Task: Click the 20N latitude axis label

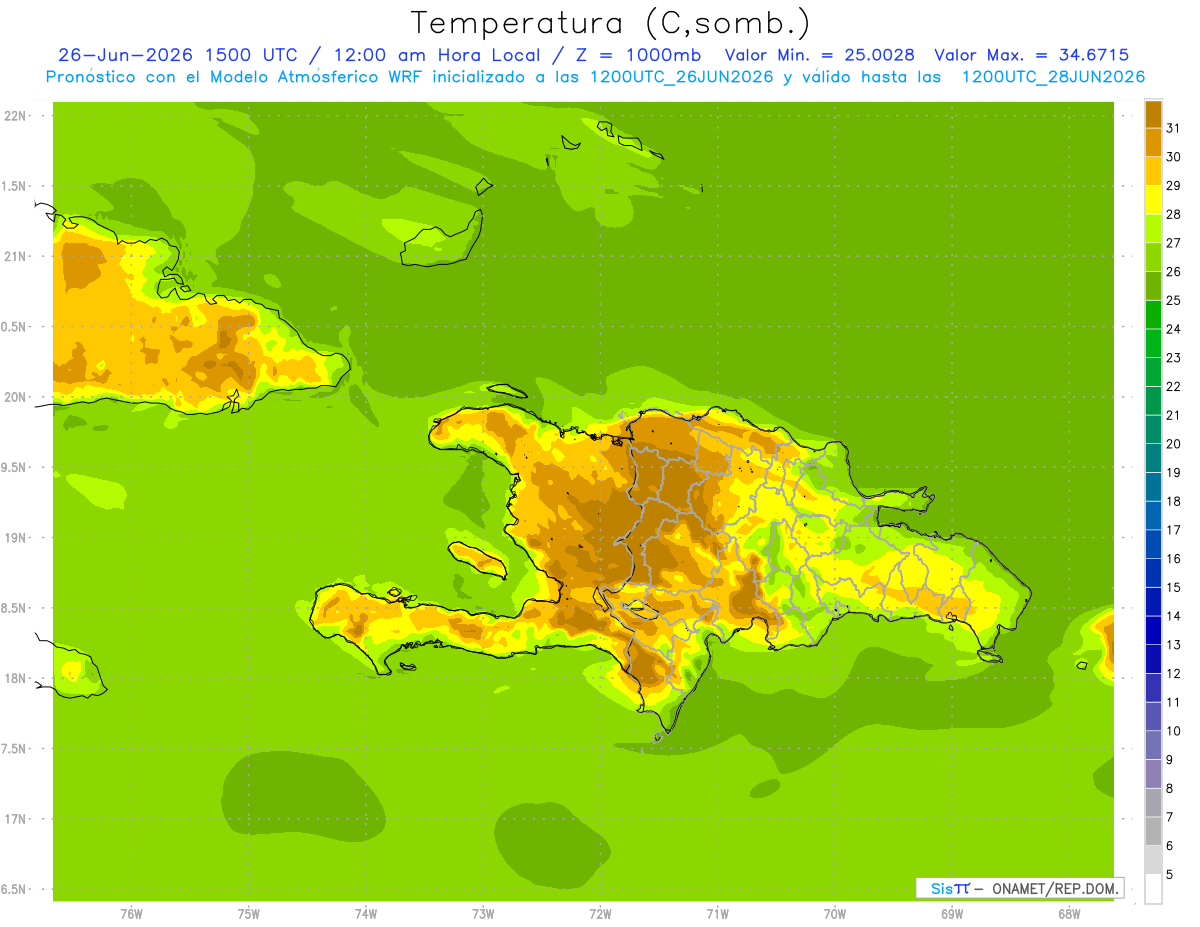Action: click(15, 397)
